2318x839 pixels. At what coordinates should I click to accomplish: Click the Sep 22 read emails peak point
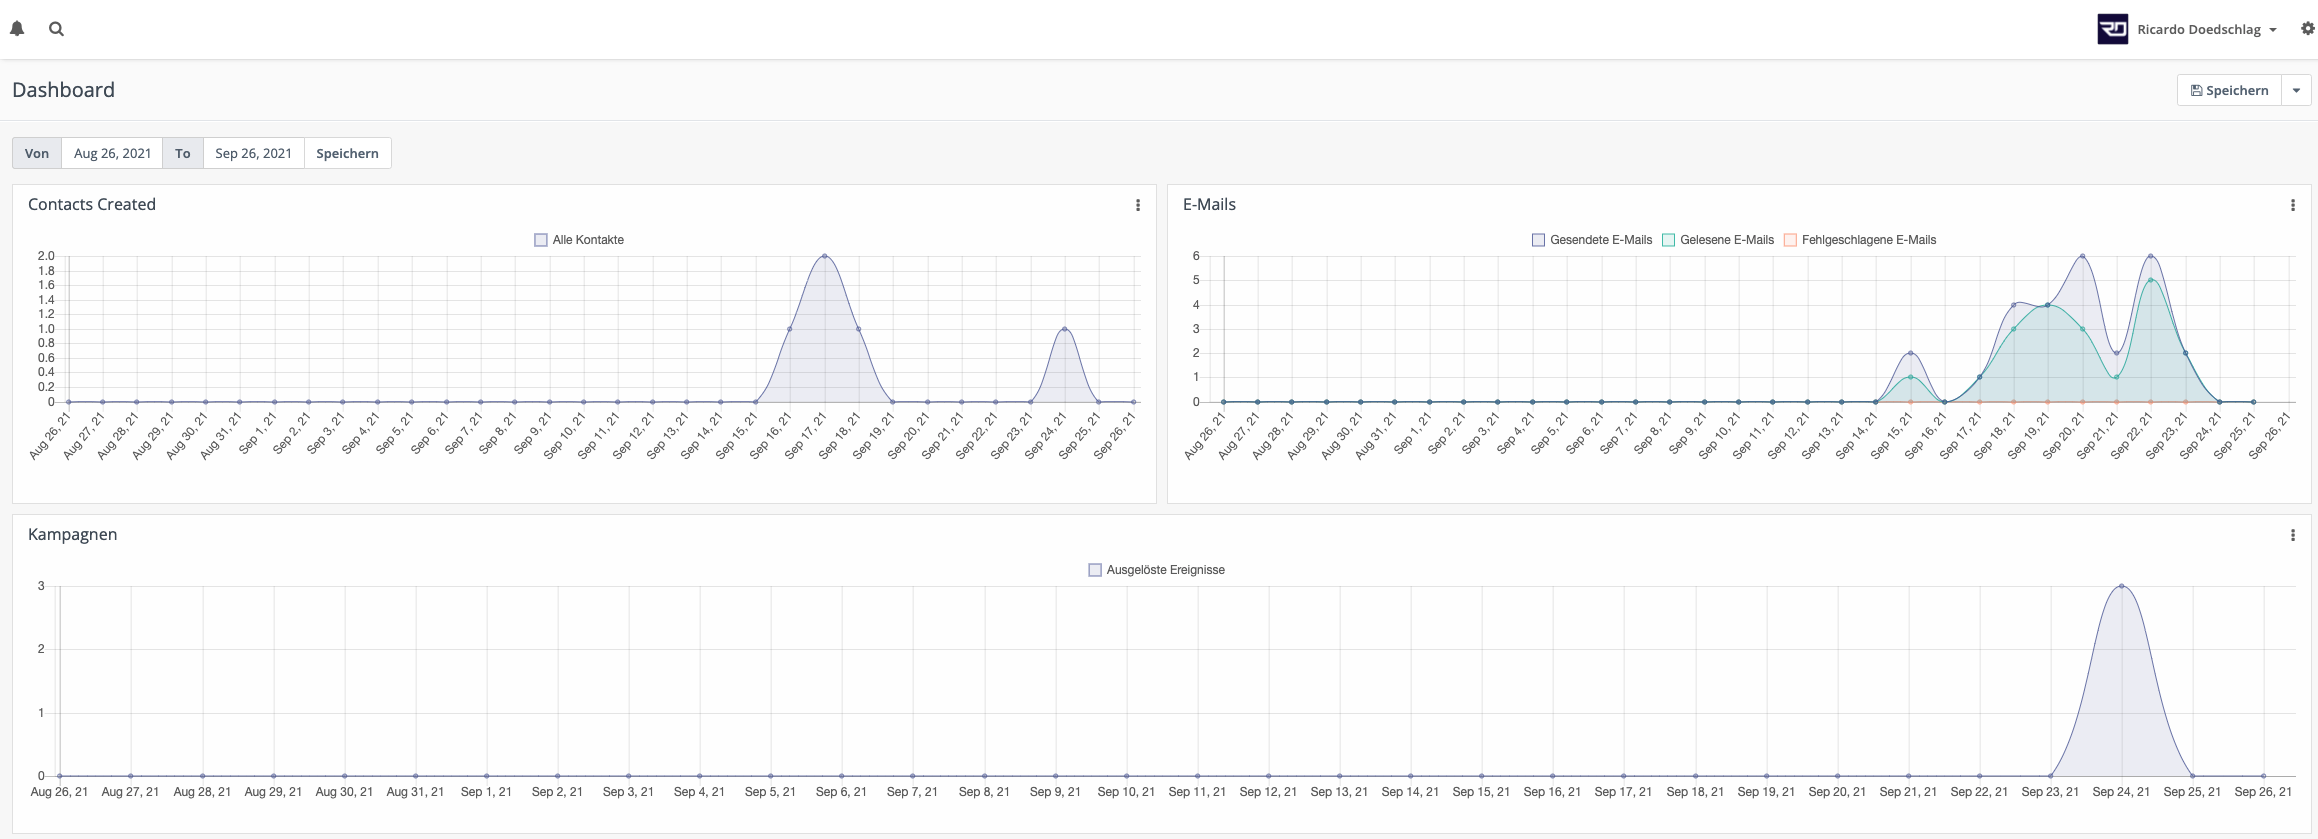tap(2151, 280)
